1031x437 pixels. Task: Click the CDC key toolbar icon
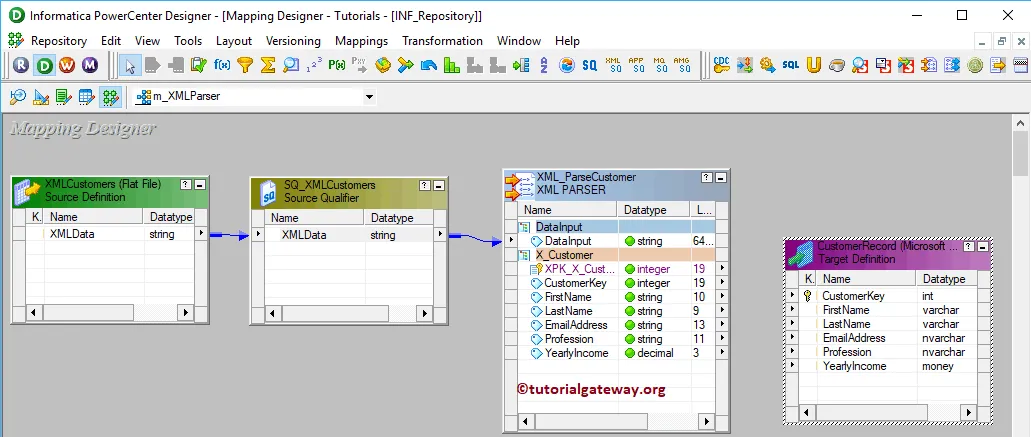721,65
